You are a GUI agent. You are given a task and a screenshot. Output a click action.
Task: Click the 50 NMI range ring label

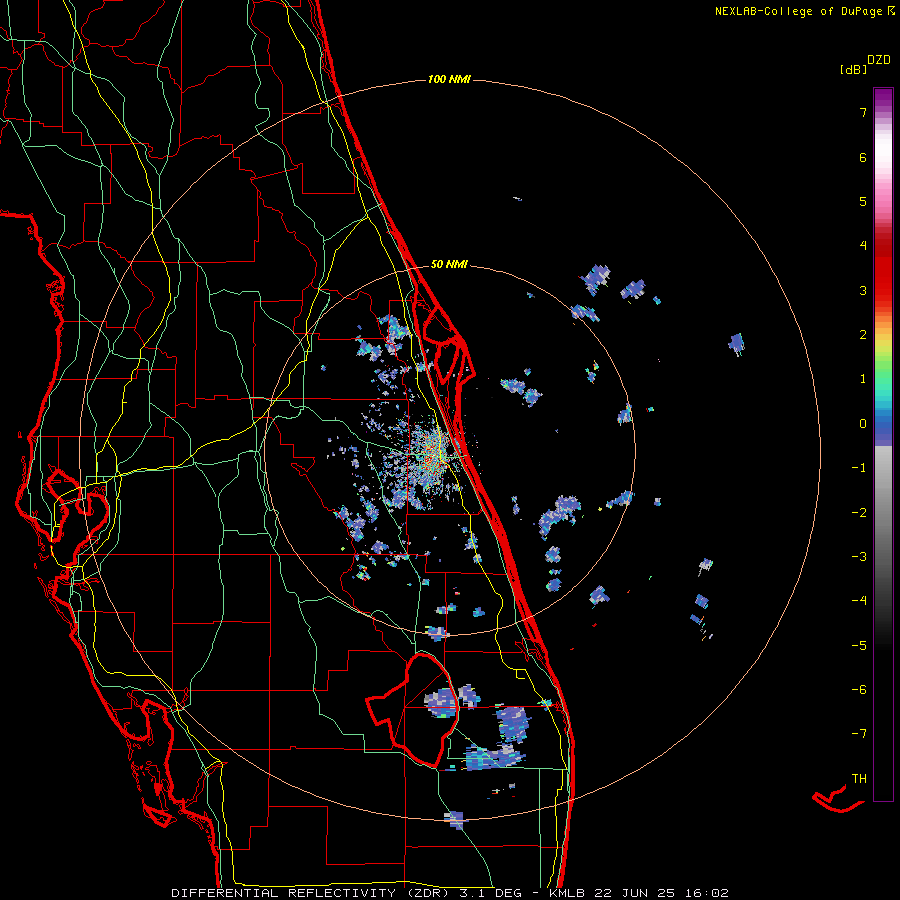pyautogui.click(x=449, y=264)
